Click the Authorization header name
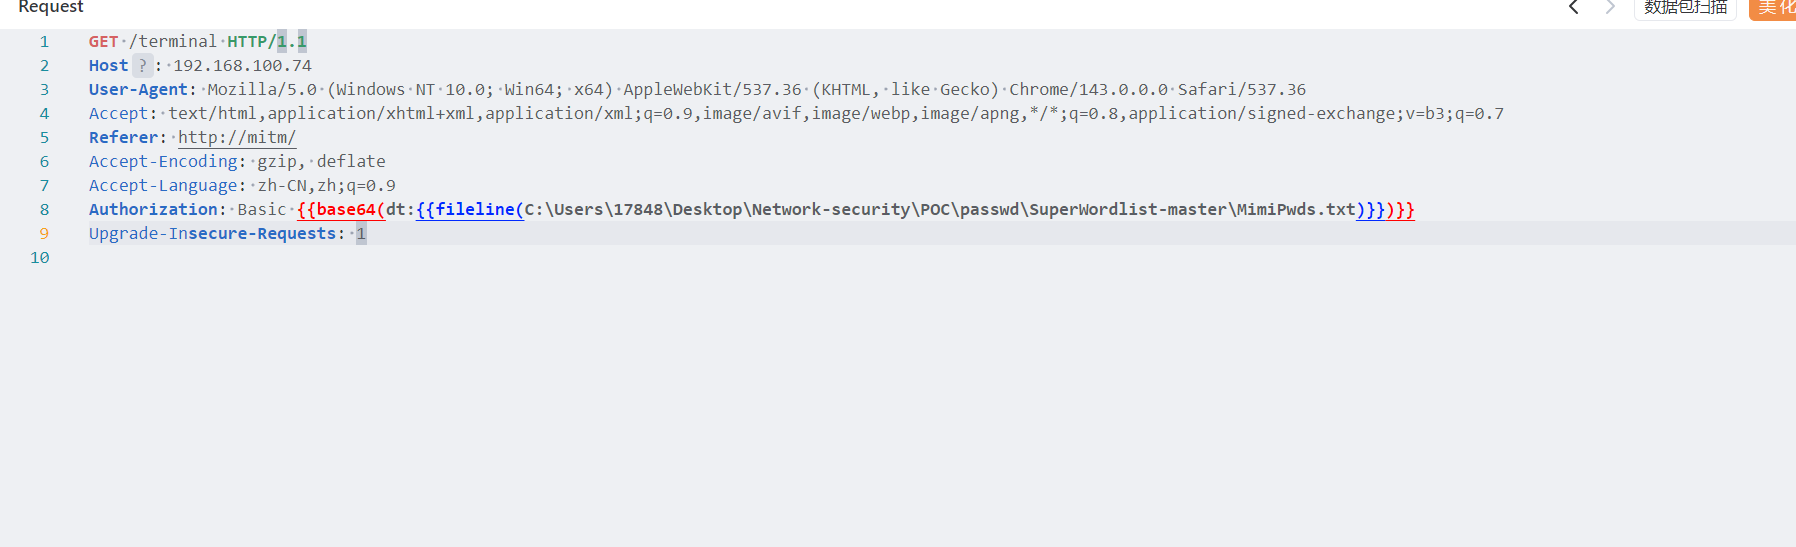The height and width of the screenshot is (547, 1796). tap(153, 210)
